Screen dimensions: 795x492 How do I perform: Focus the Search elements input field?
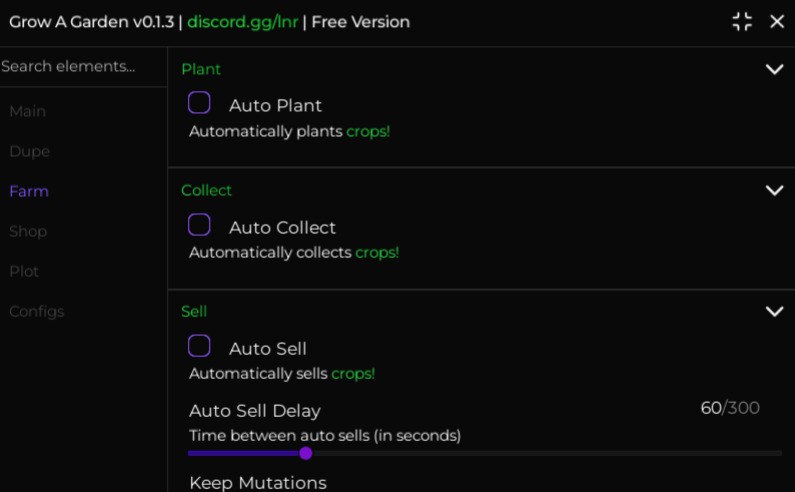tap(70, 67)
